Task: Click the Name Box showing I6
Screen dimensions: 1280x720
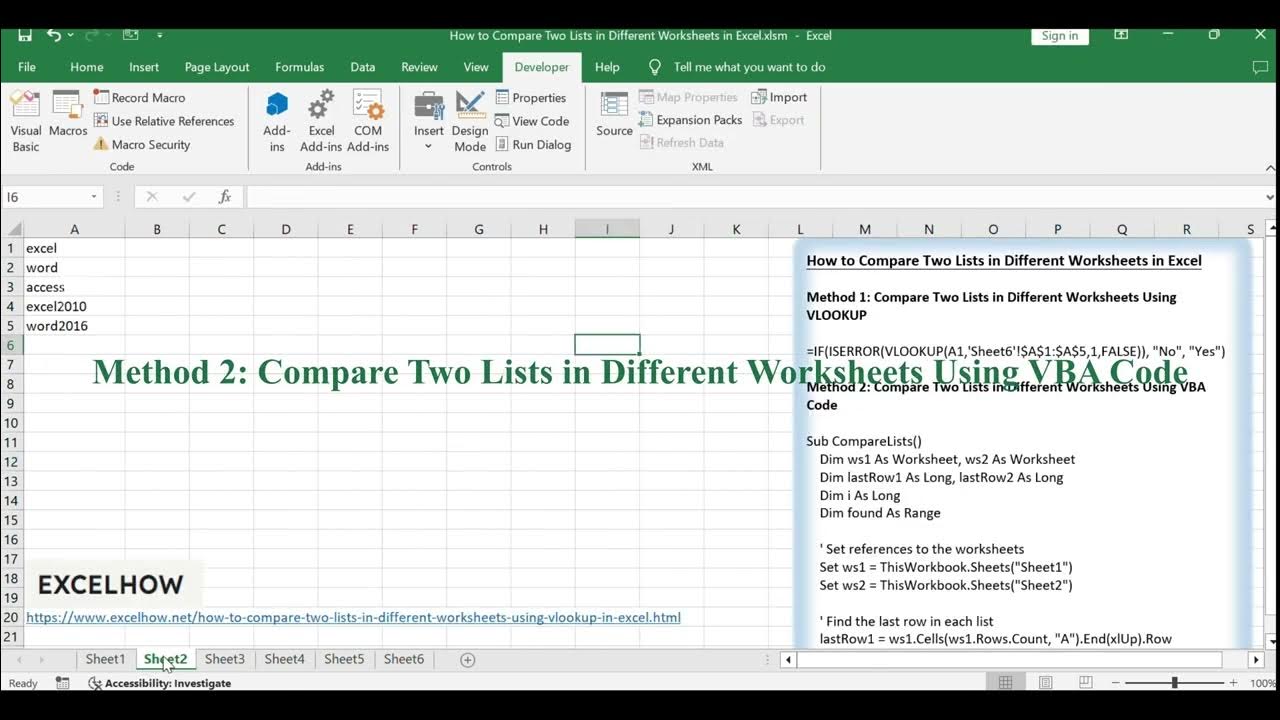Action: coord(45,197)
